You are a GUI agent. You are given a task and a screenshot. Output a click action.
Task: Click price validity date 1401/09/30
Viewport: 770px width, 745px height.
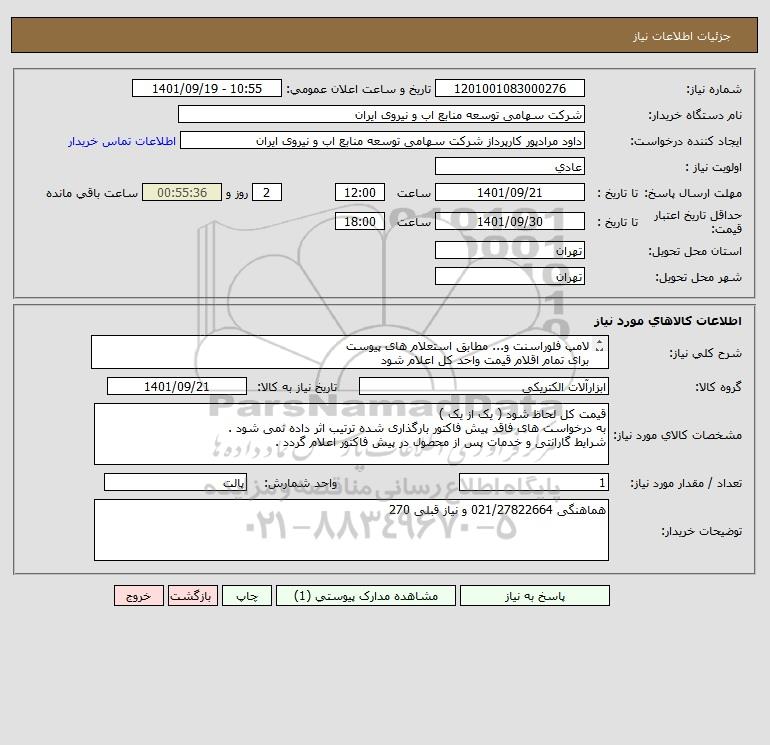click(510, 221)
